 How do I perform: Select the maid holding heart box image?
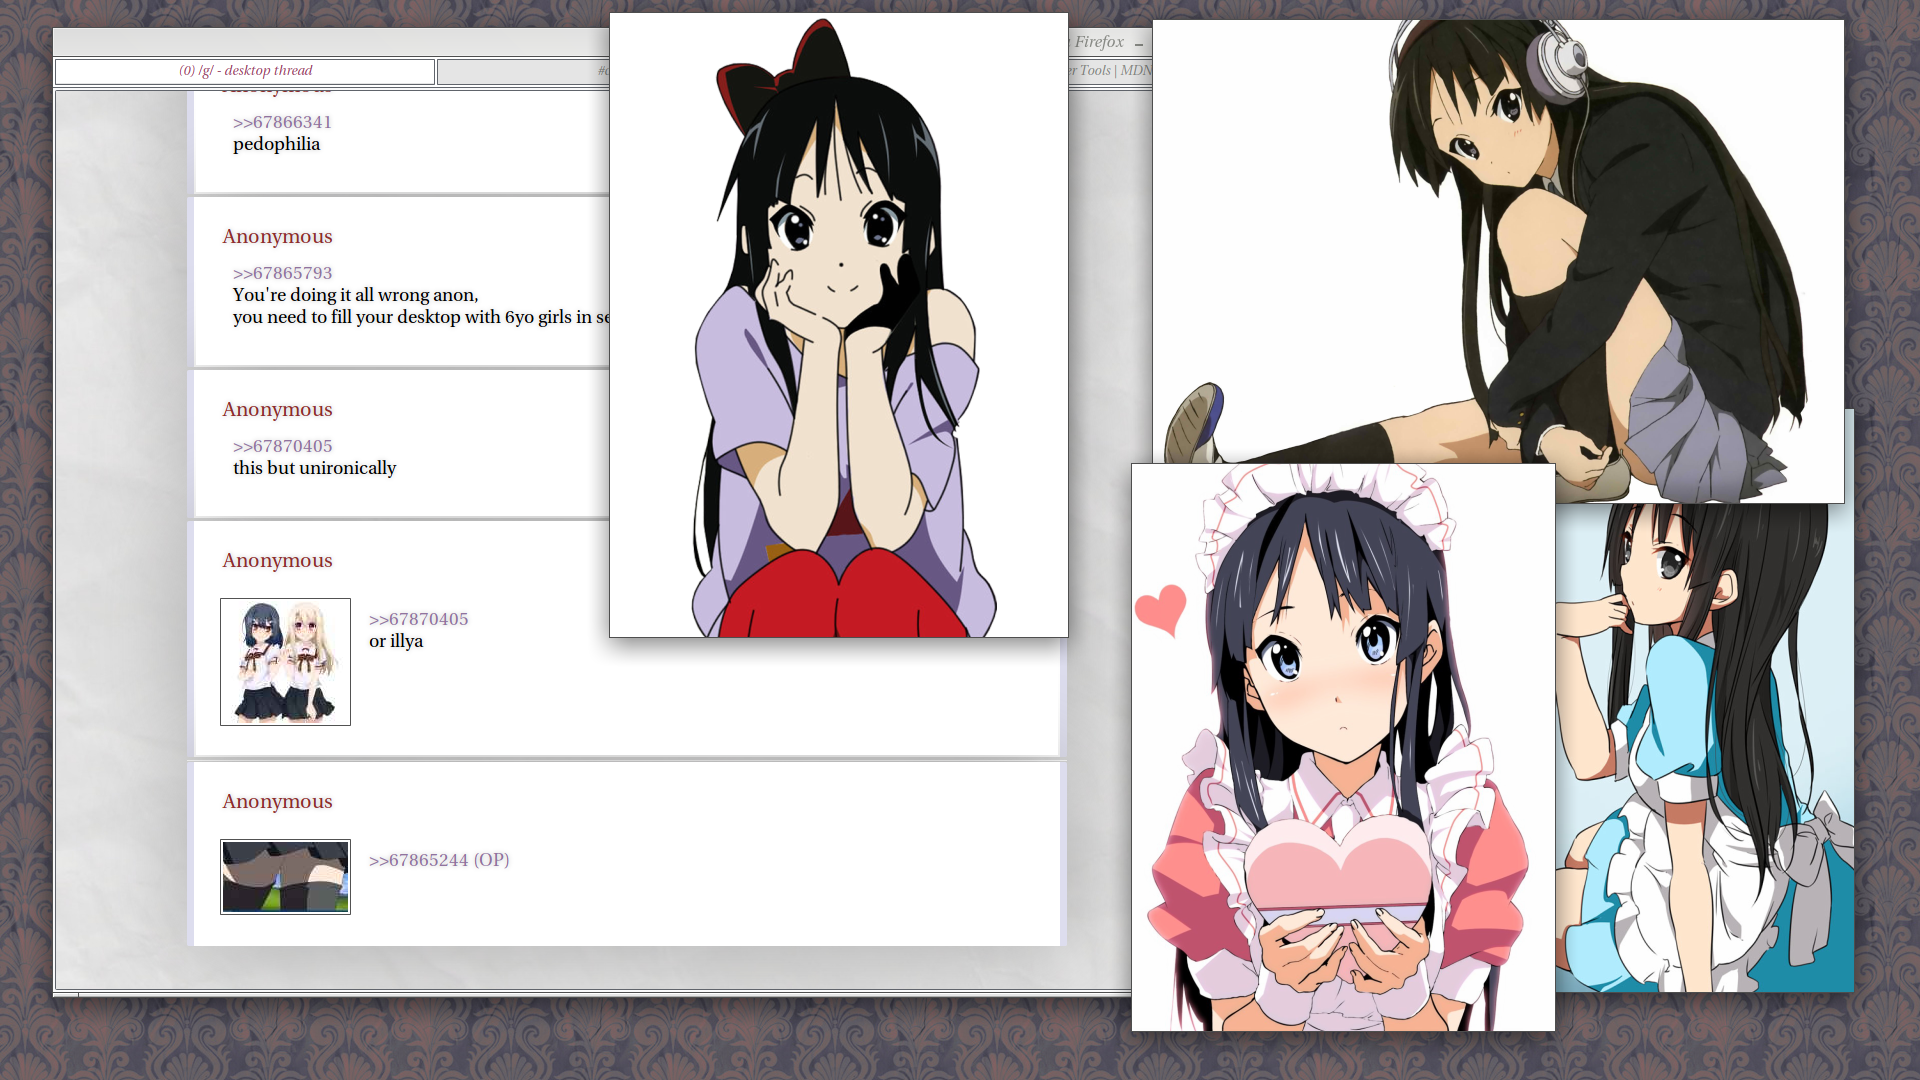[1342, 747]
